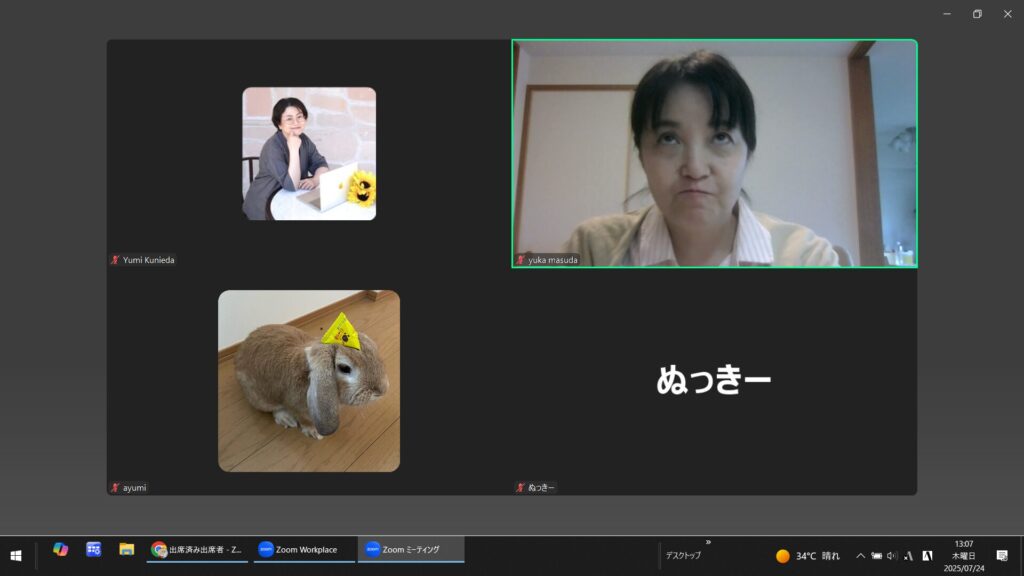This screenshot has height=576, width=1024.
Task: Switch to Zoom Workplace taskbar window
Action: [x=304, y=549]
